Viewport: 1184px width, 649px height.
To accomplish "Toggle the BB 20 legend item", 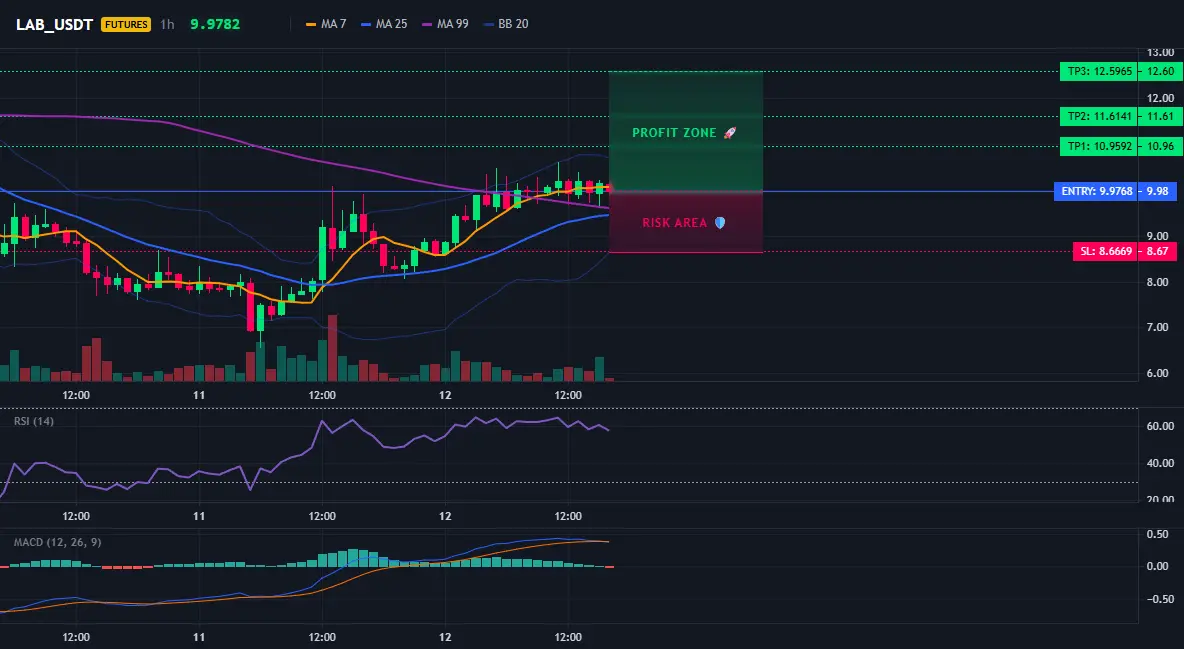I will pos(505,24).
